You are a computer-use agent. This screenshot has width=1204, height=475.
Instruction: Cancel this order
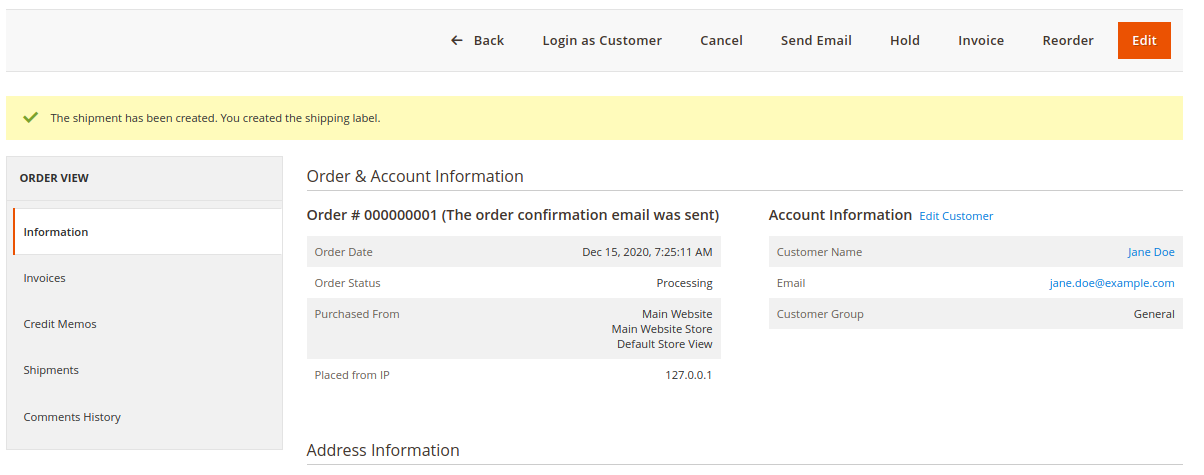click(721, 41)
